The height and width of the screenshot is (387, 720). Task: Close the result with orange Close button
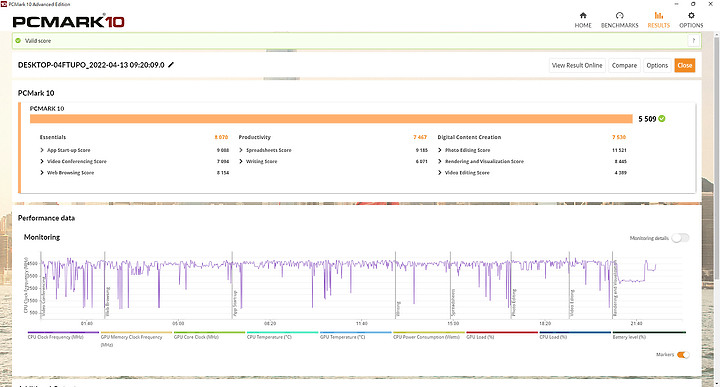click(x=685, y=65)
